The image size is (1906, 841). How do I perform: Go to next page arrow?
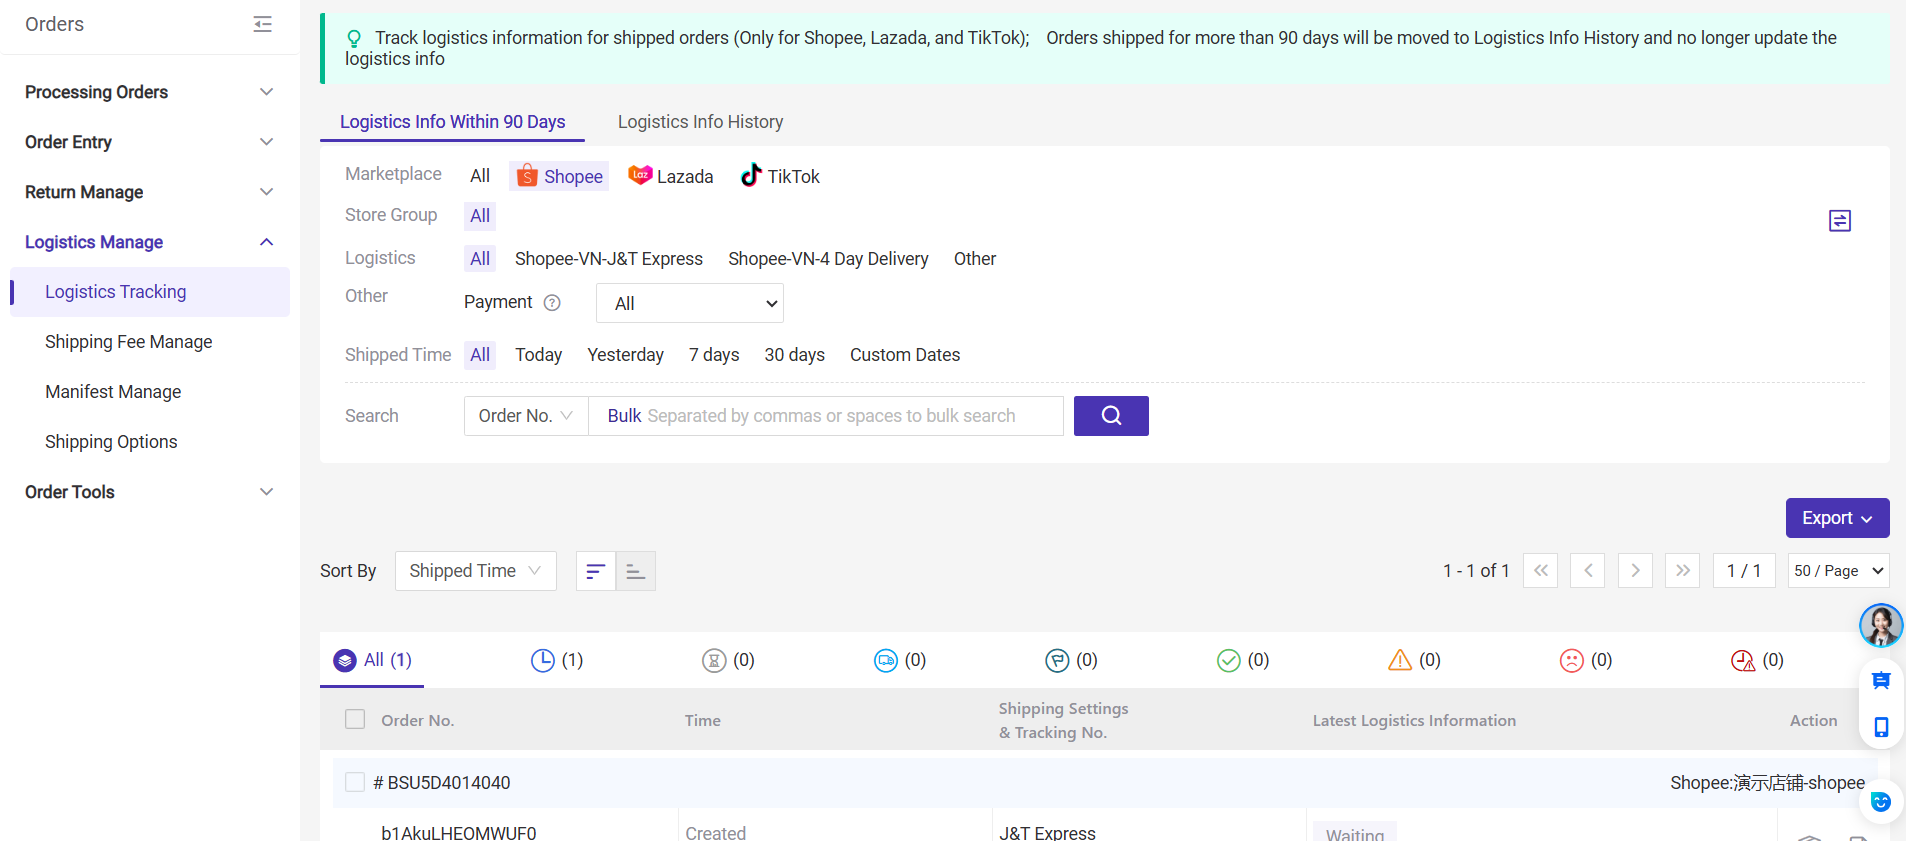coord(1635,571)
